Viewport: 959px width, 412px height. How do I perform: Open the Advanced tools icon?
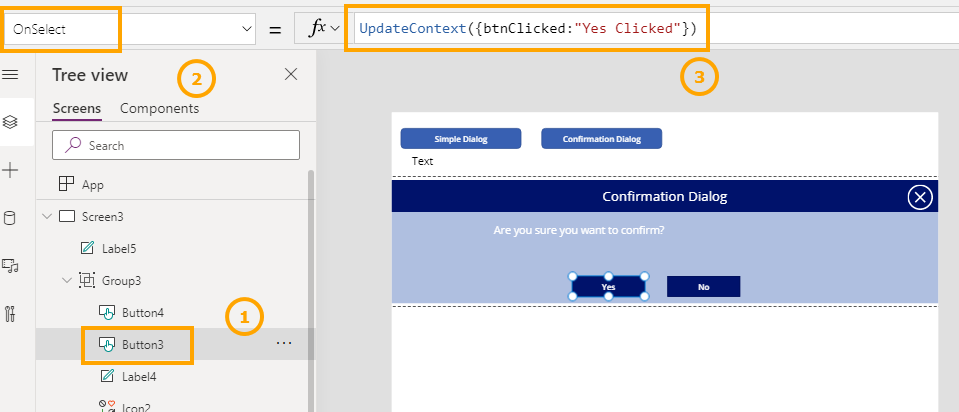(x=11, y=314)
